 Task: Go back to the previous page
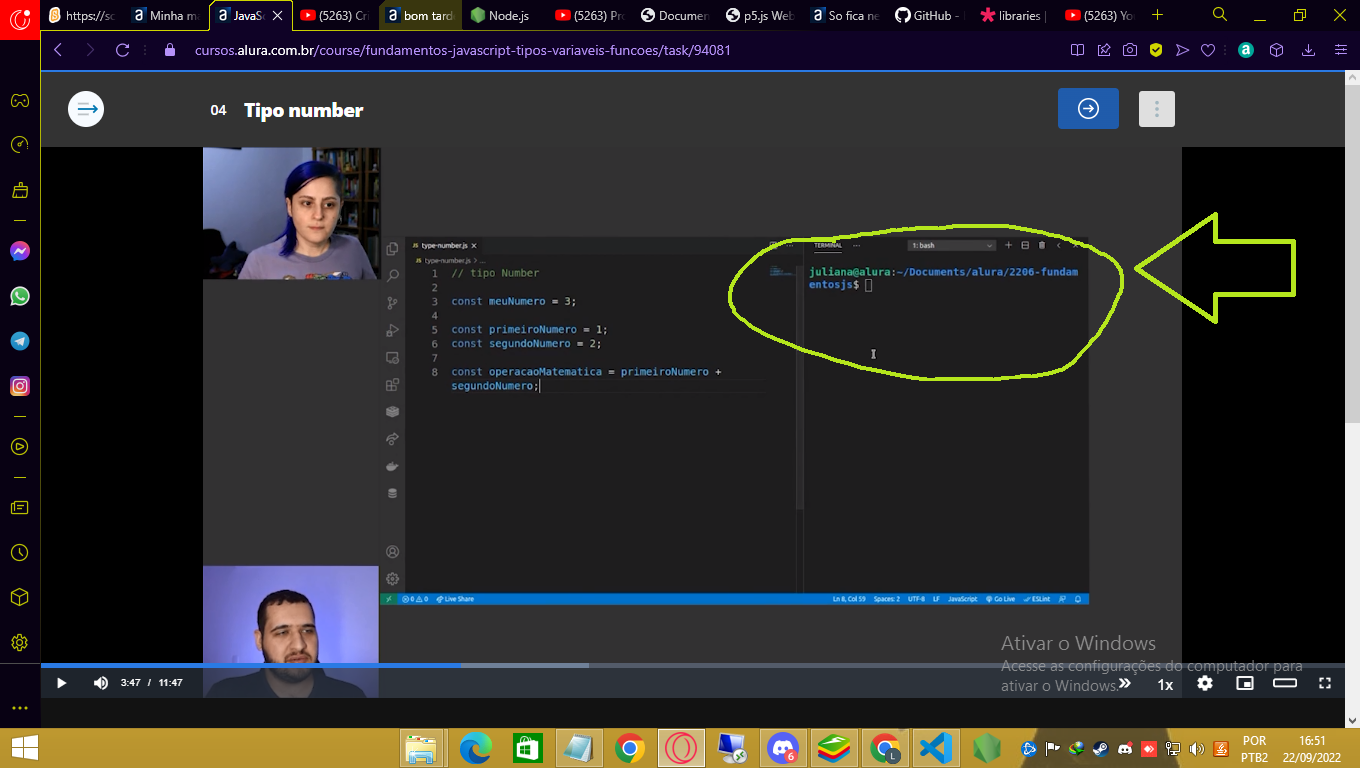point(58,50)
